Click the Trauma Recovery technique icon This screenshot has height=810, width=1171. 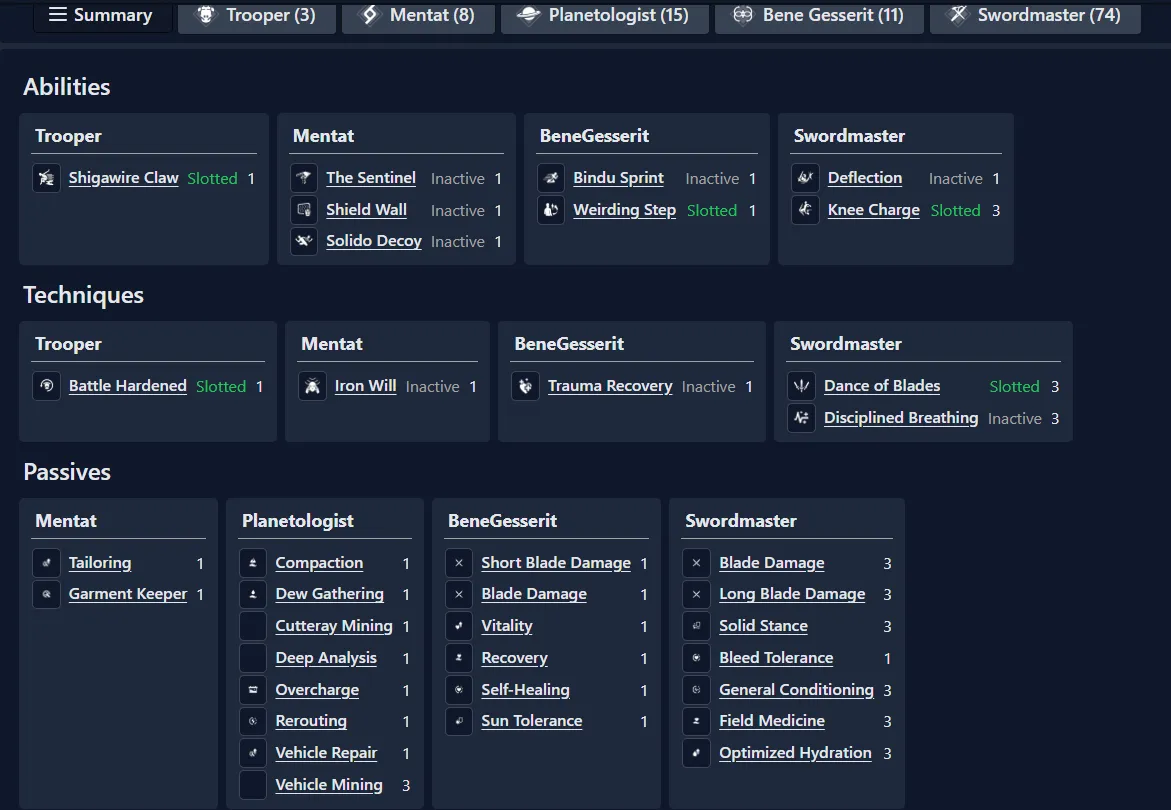[526, 387]
